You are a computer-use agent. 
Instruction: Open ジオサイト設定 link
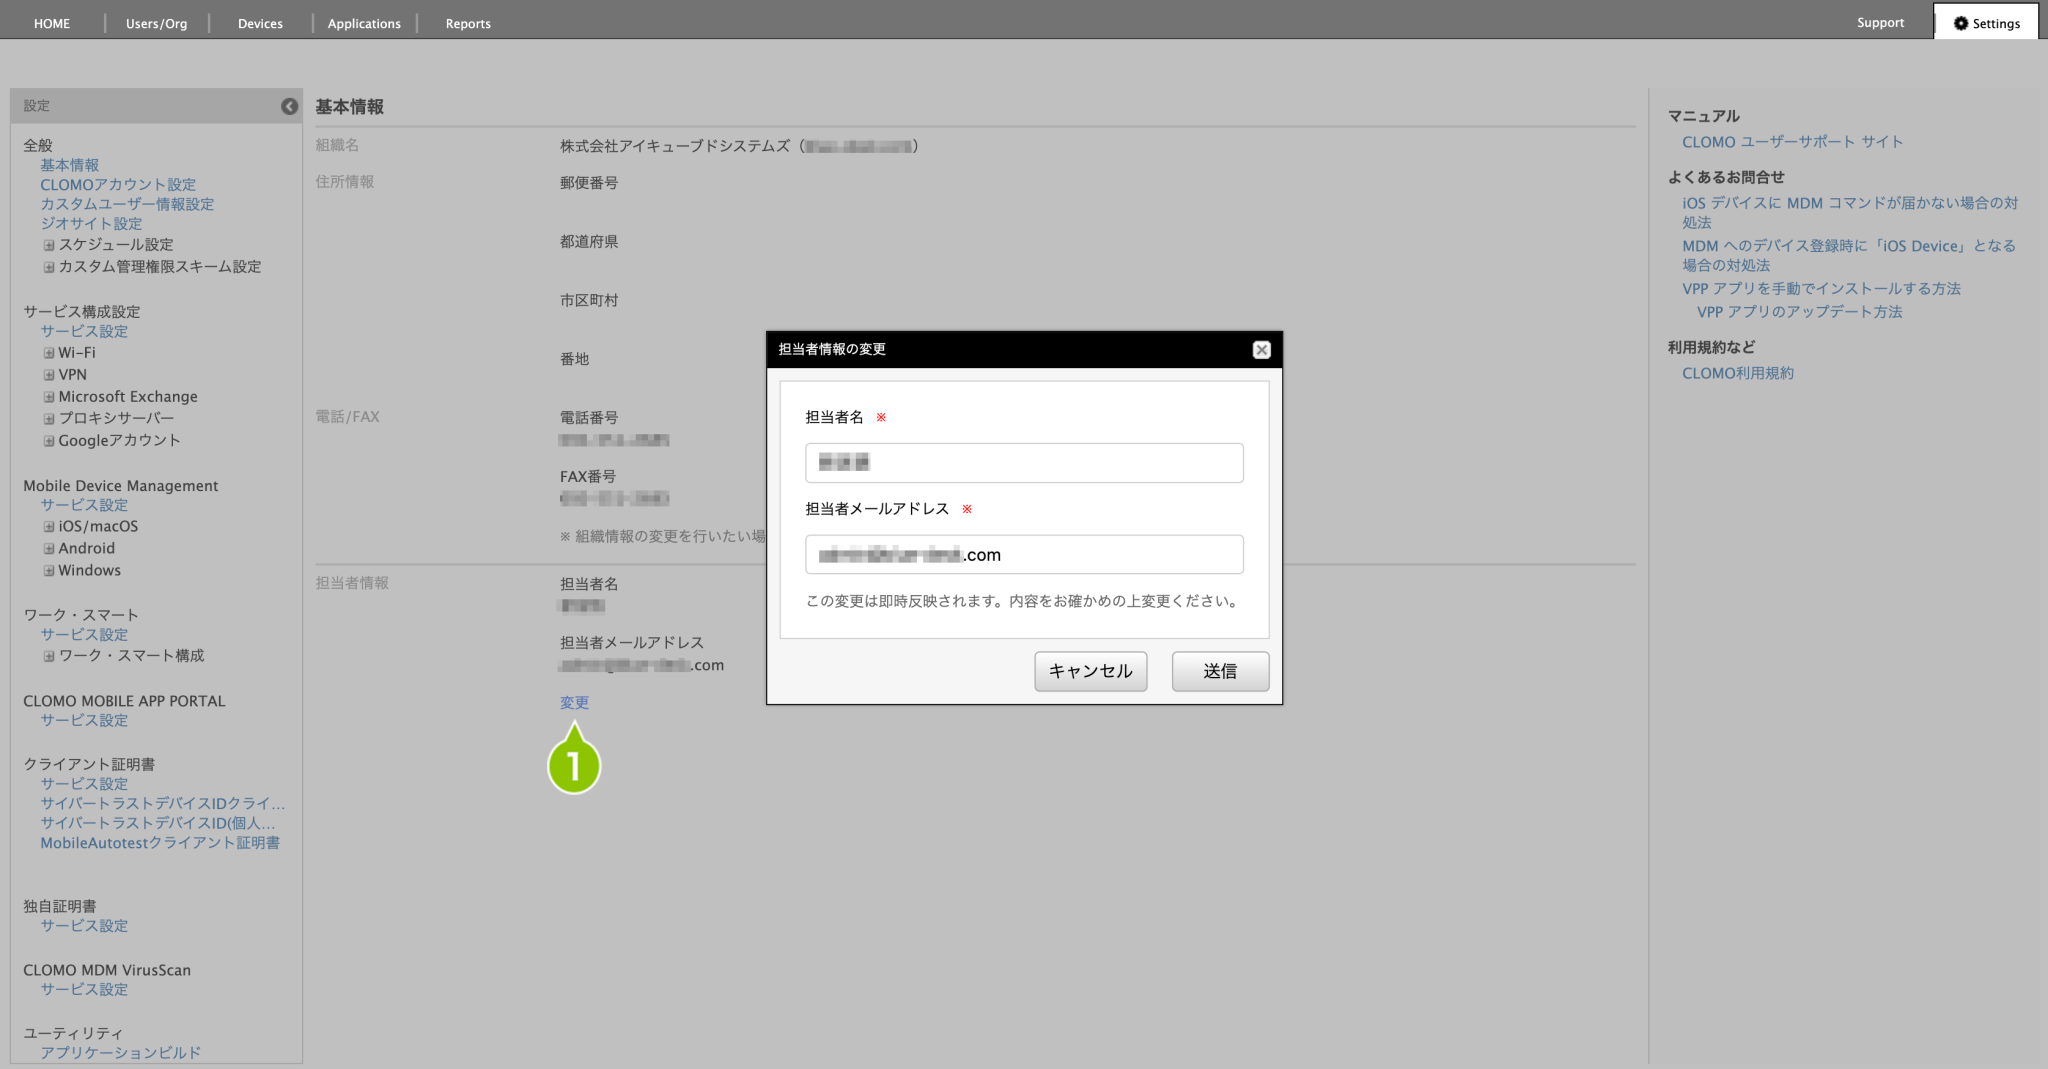(x=91, y=224)
